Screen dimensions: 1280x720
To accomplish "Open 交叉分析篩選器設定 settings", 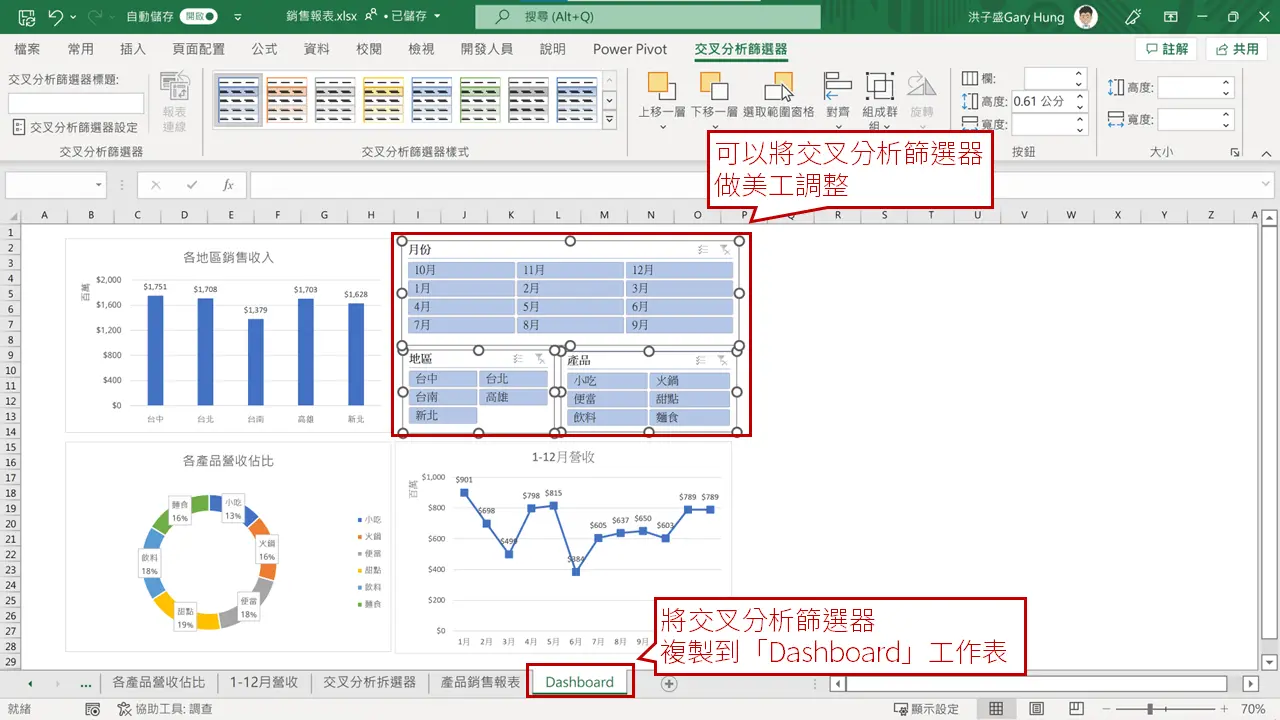I will coord(76,127).
